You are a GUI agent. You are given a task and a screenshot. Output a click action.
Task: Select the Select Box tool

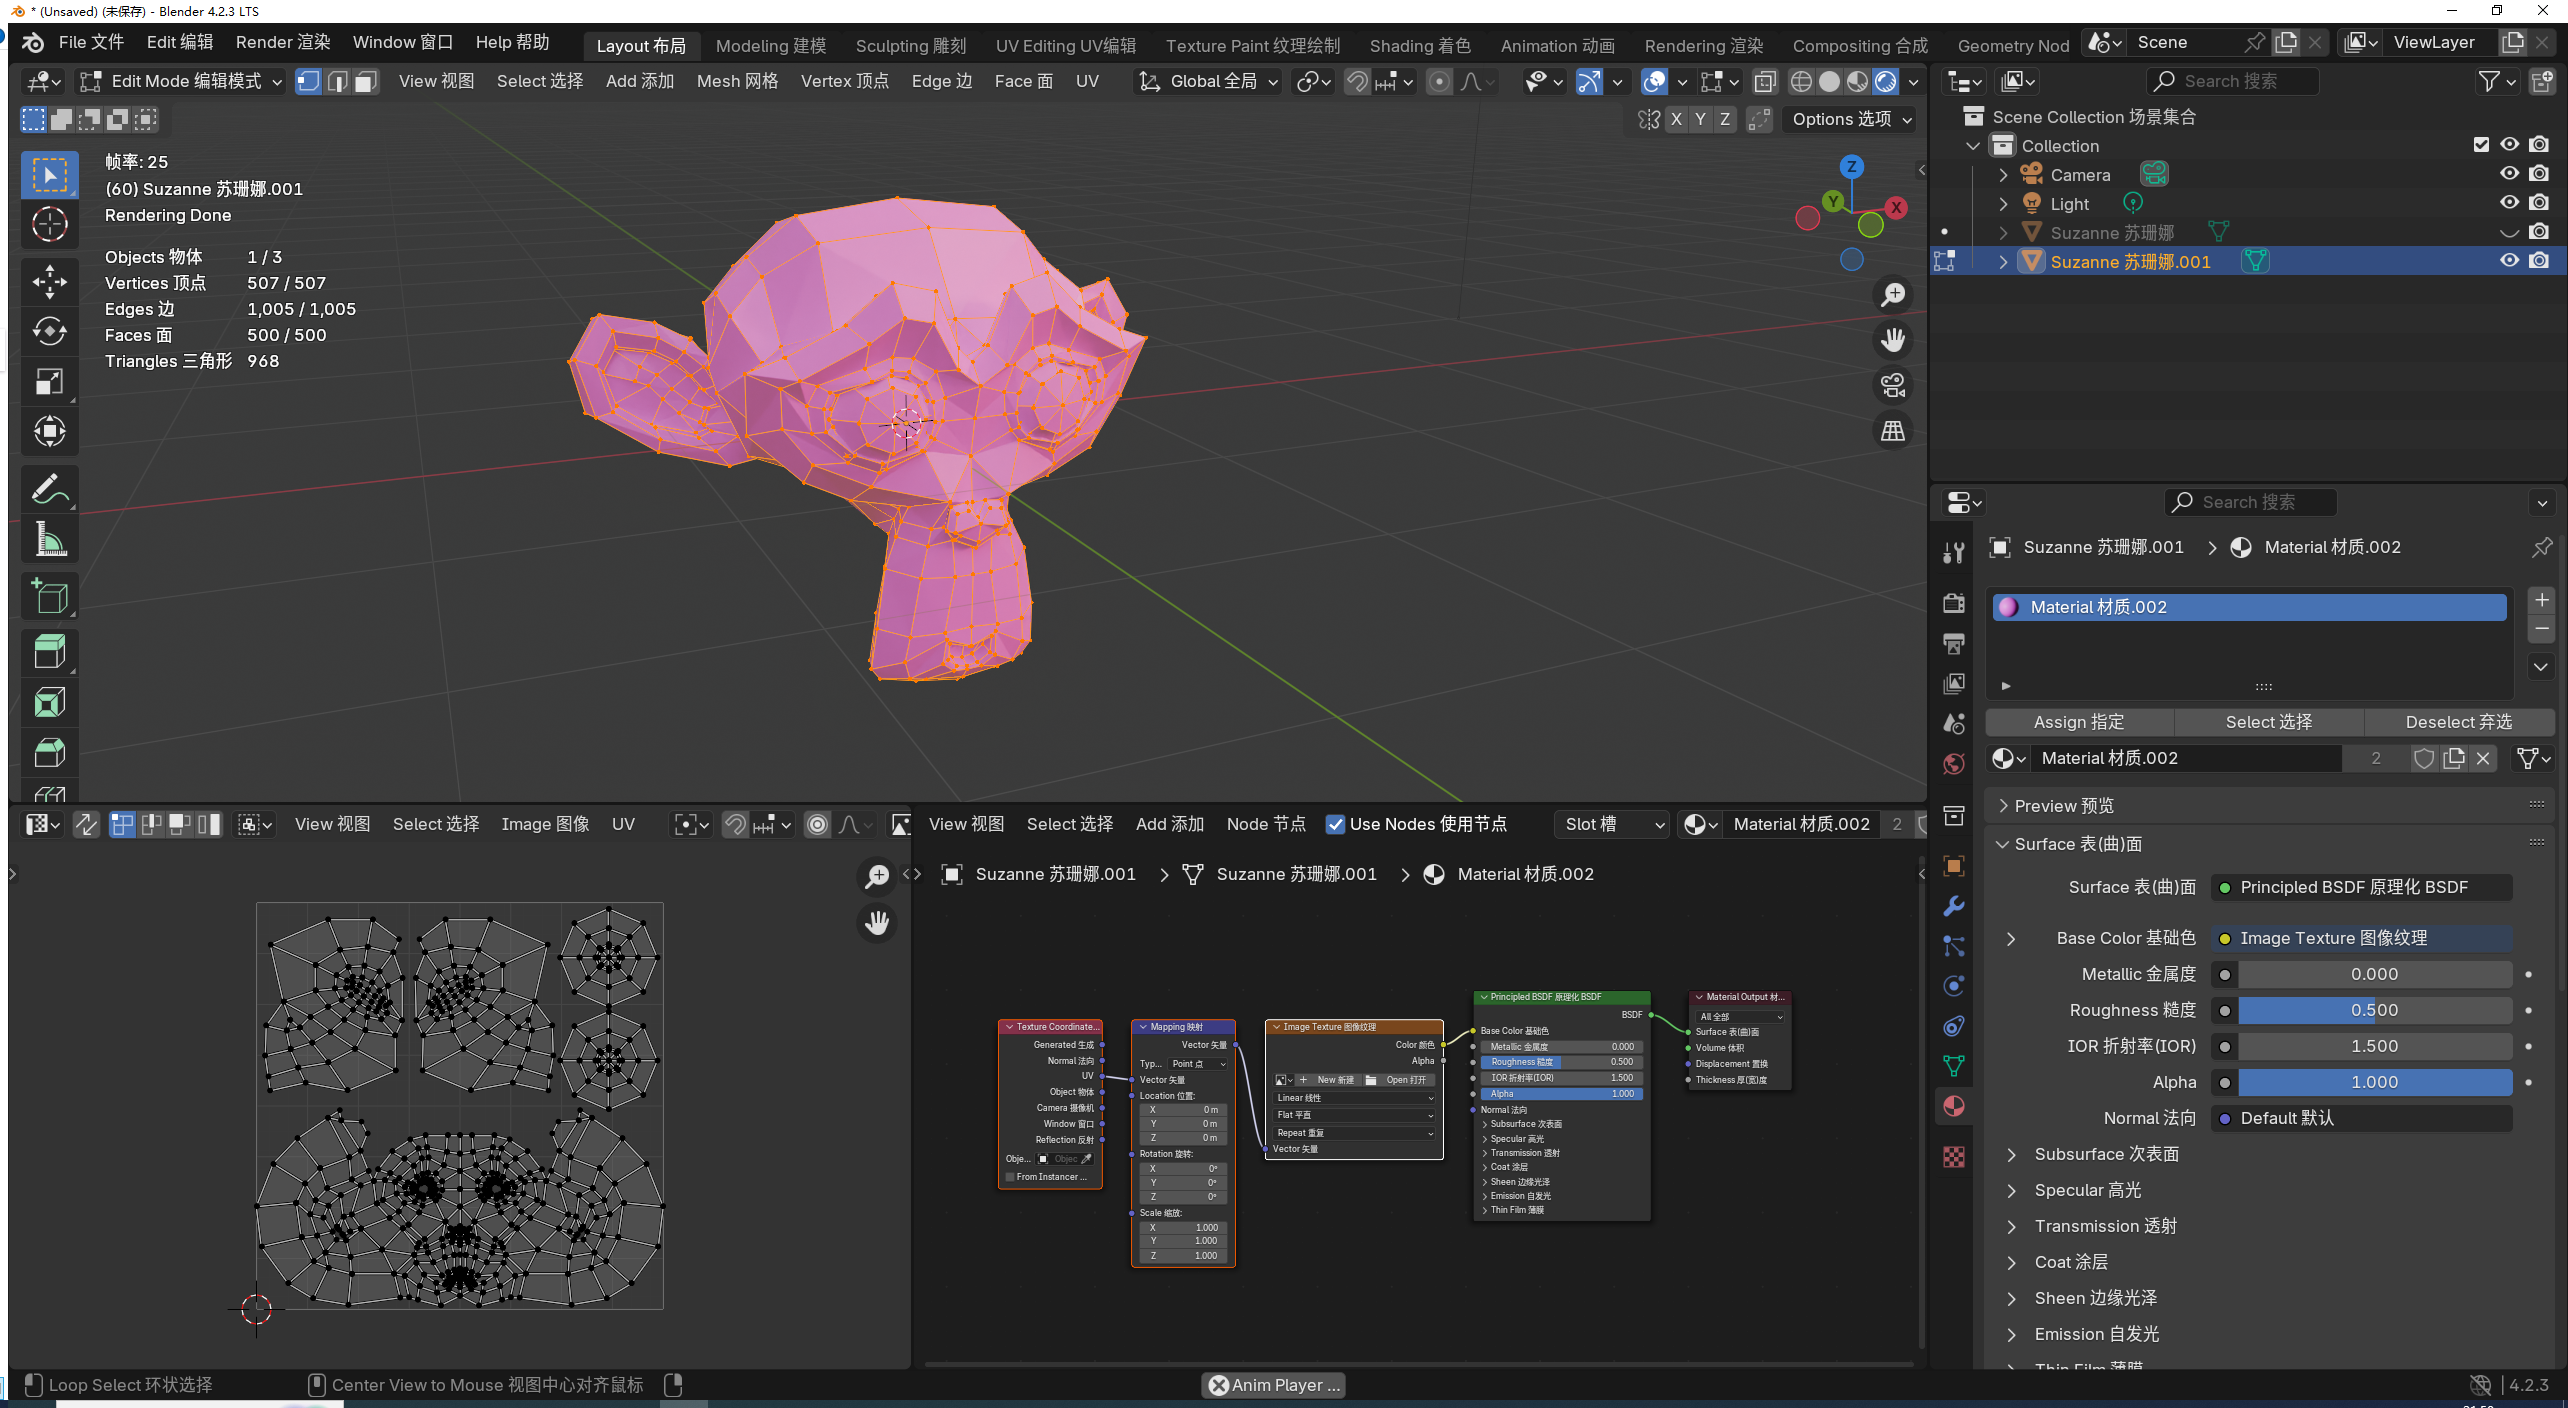pyautogui.click(x=49, y=175)
